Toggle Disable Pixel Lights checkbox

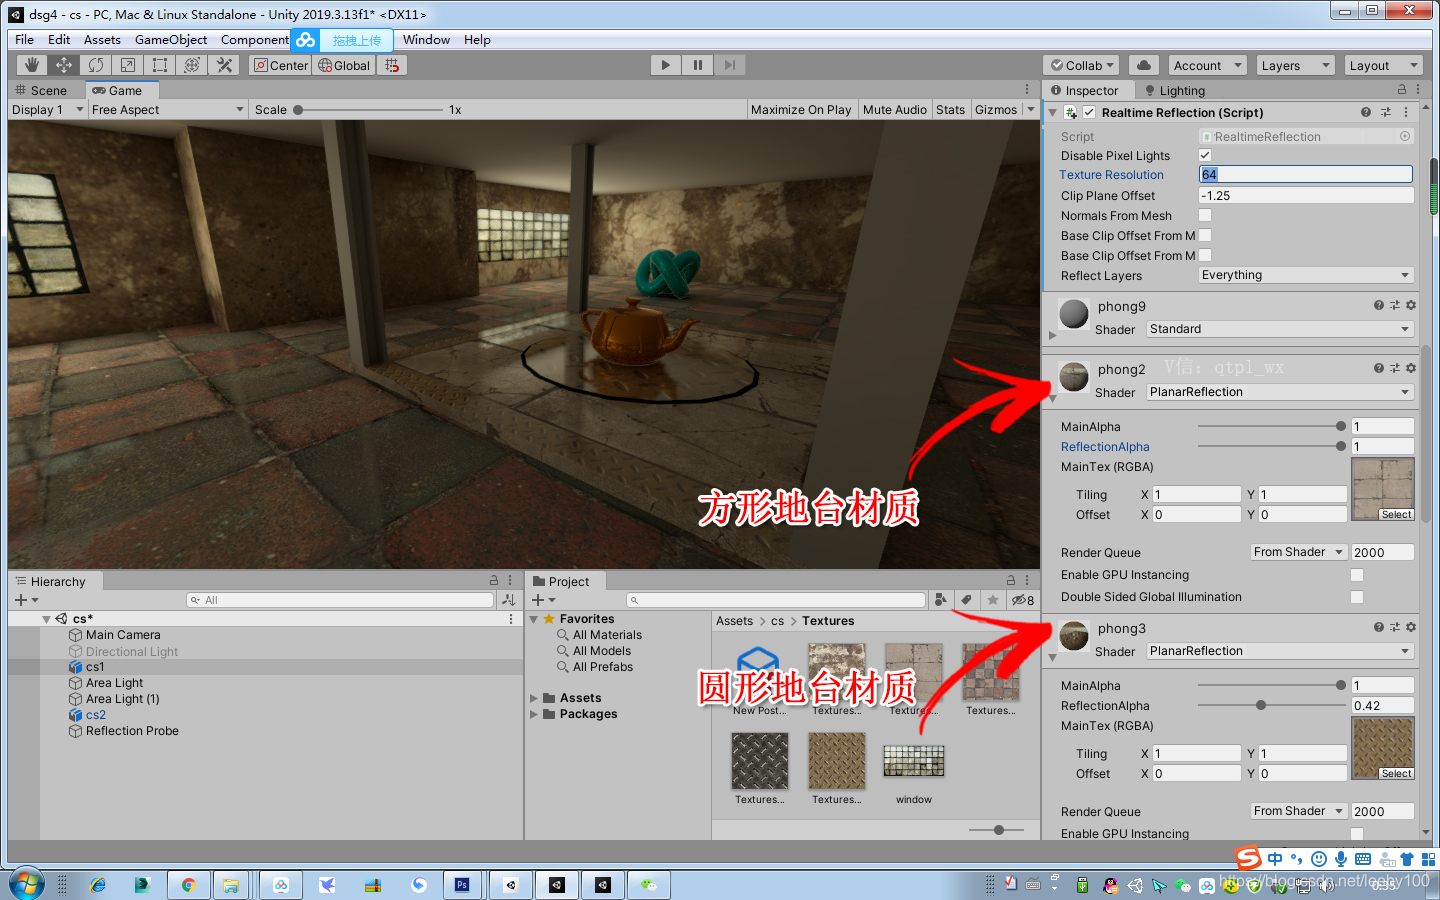[1205, 155]
